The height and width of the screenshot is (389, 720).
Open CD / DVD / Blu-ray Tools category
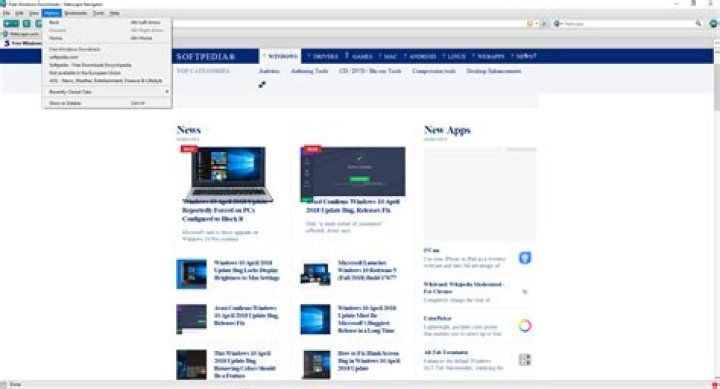(370, 71)
